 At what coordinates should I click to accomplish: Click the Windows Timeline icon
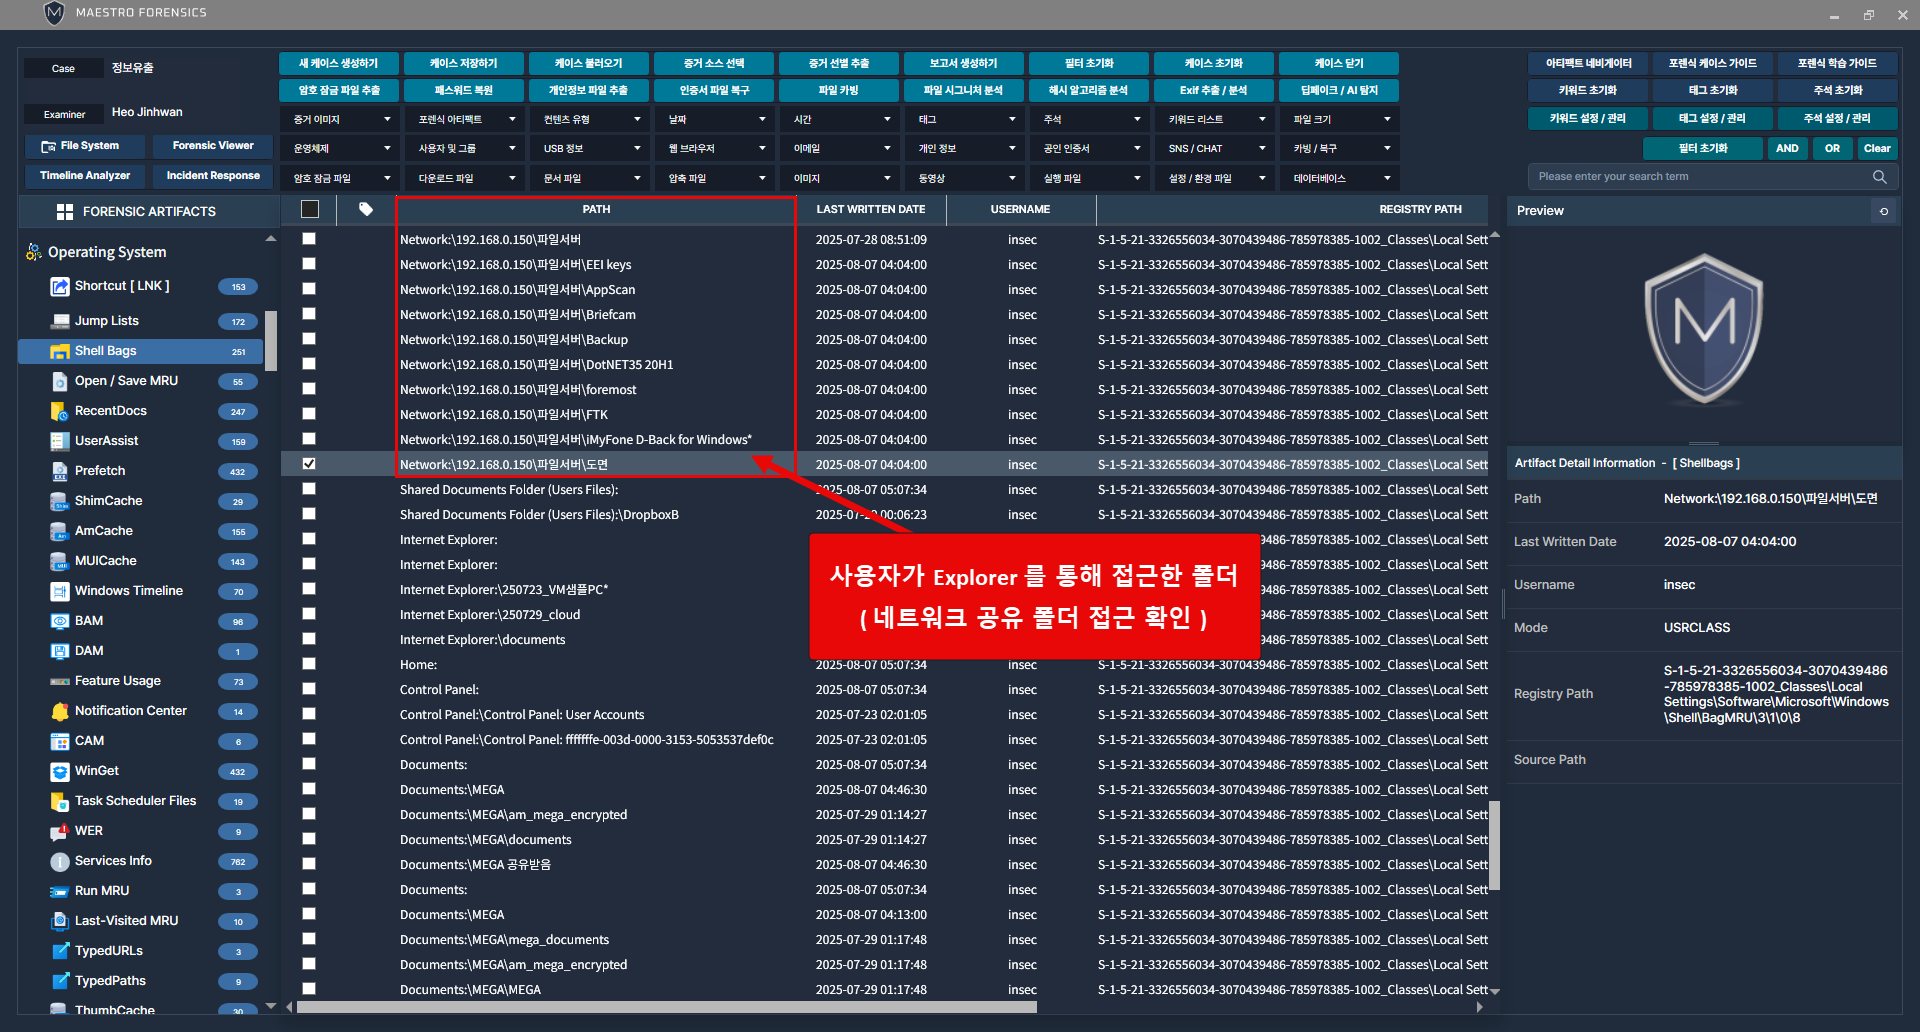coord(60,591)
